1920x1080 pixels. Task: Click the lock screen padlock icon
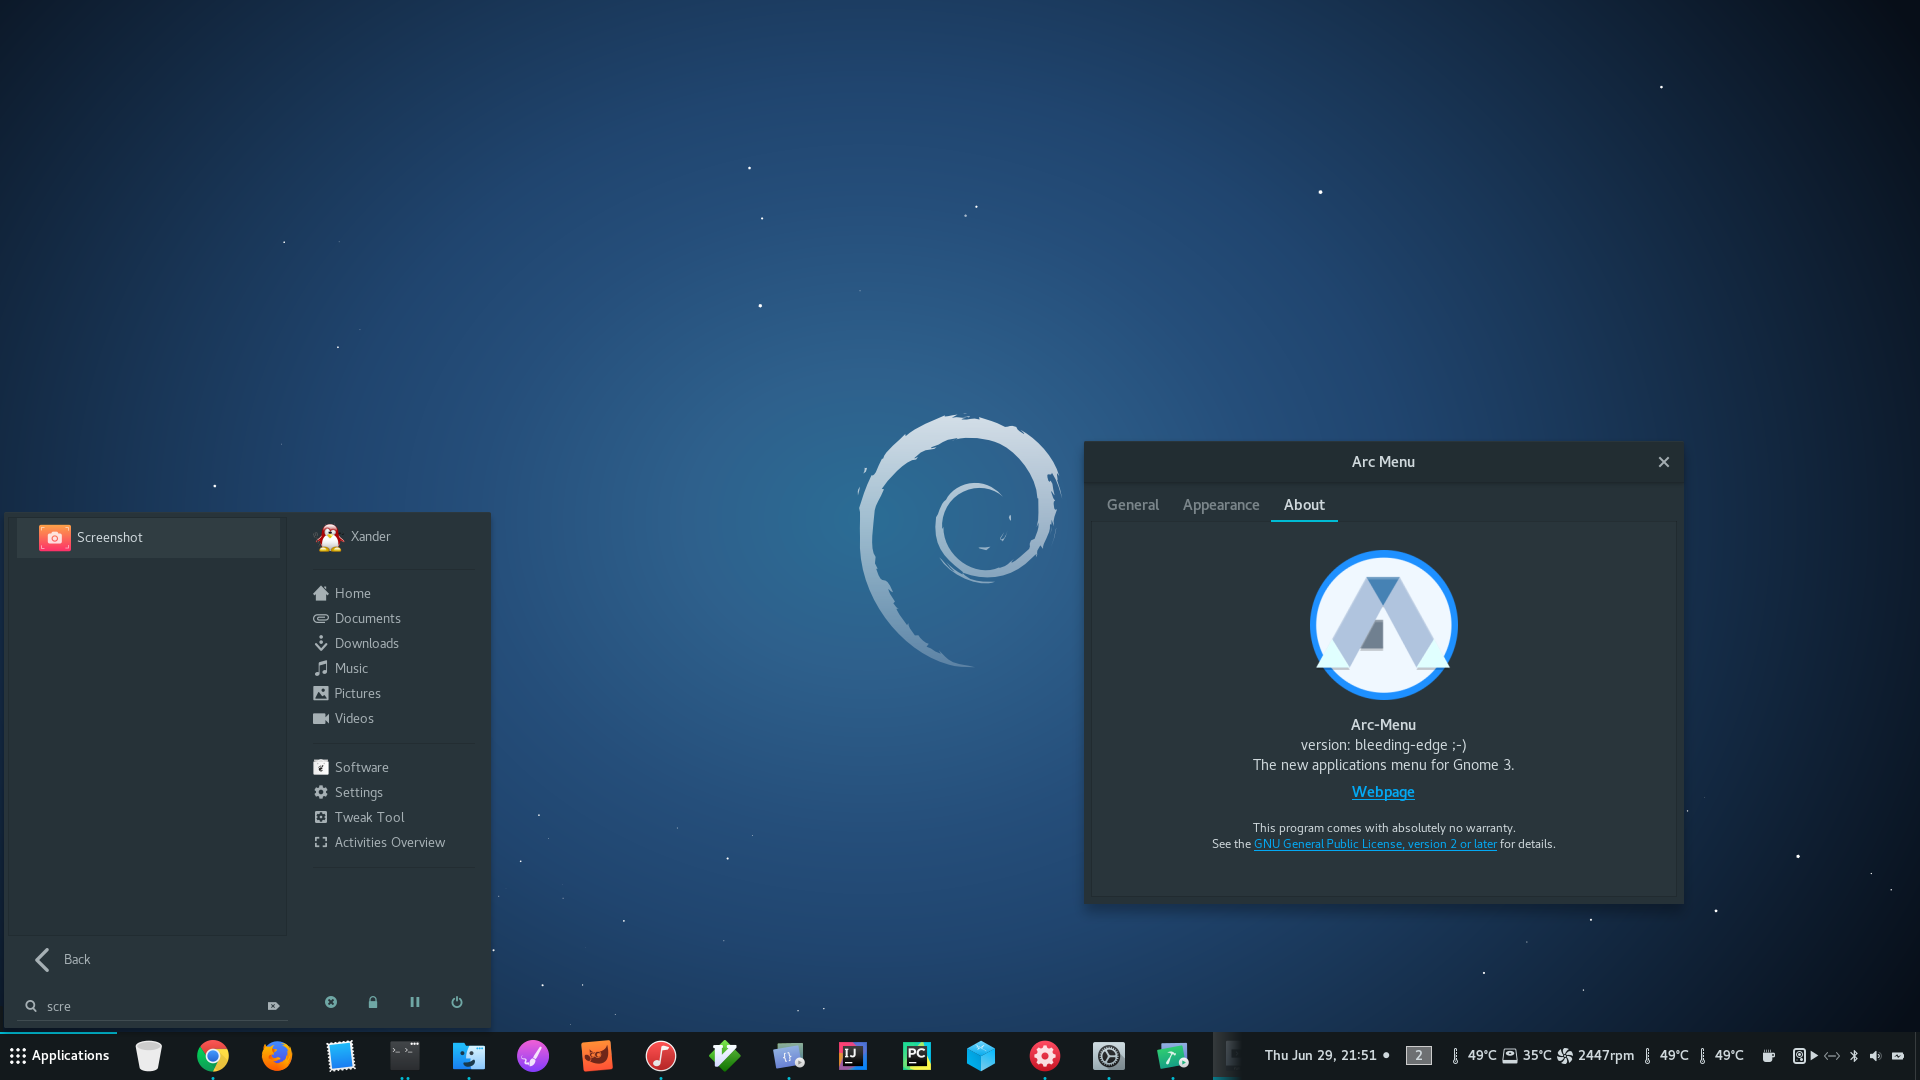pos(373,1002)
